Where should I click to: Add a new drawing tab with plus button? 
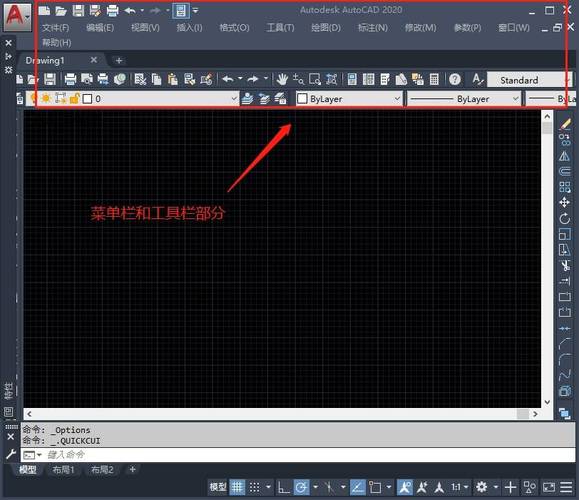pyautogui.click(x=119, y=60)
